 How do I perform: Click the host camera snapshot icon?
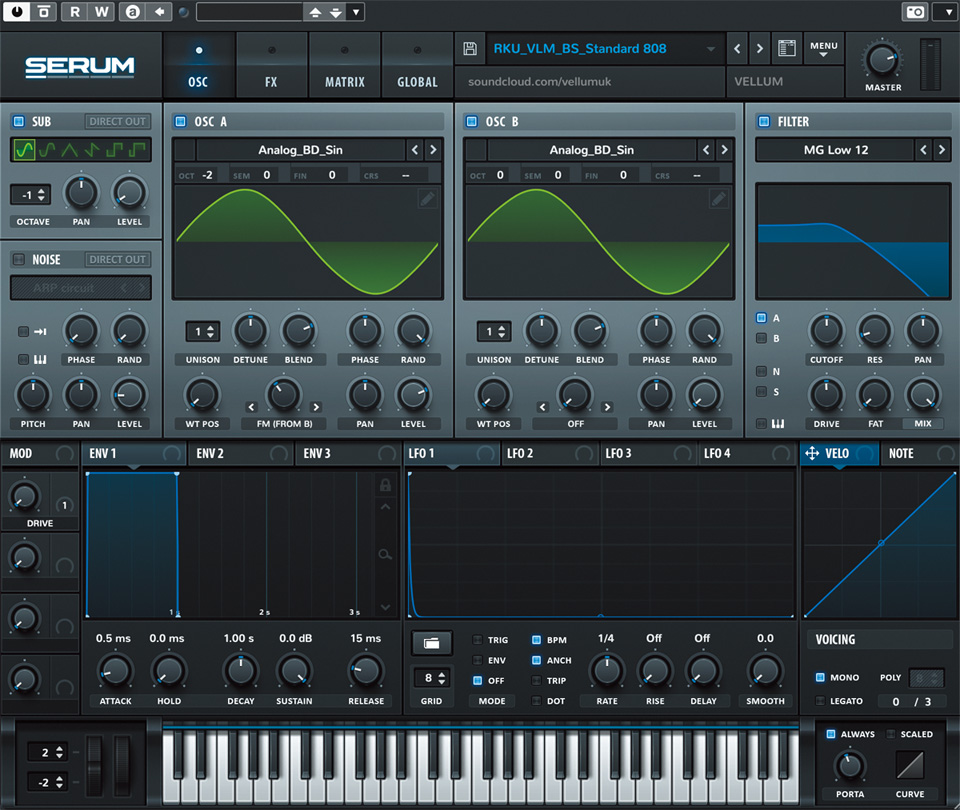pyautogui.click(x=915, y=12)
